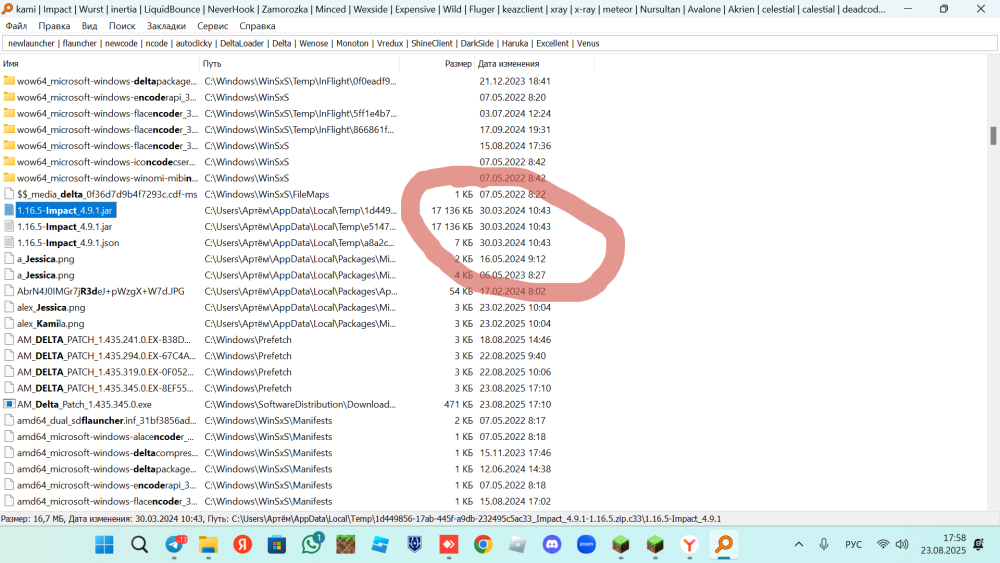
Task: Select amd64_microsoft-windows-deltacompres manifest row
Action: click(x=107, y=453)
